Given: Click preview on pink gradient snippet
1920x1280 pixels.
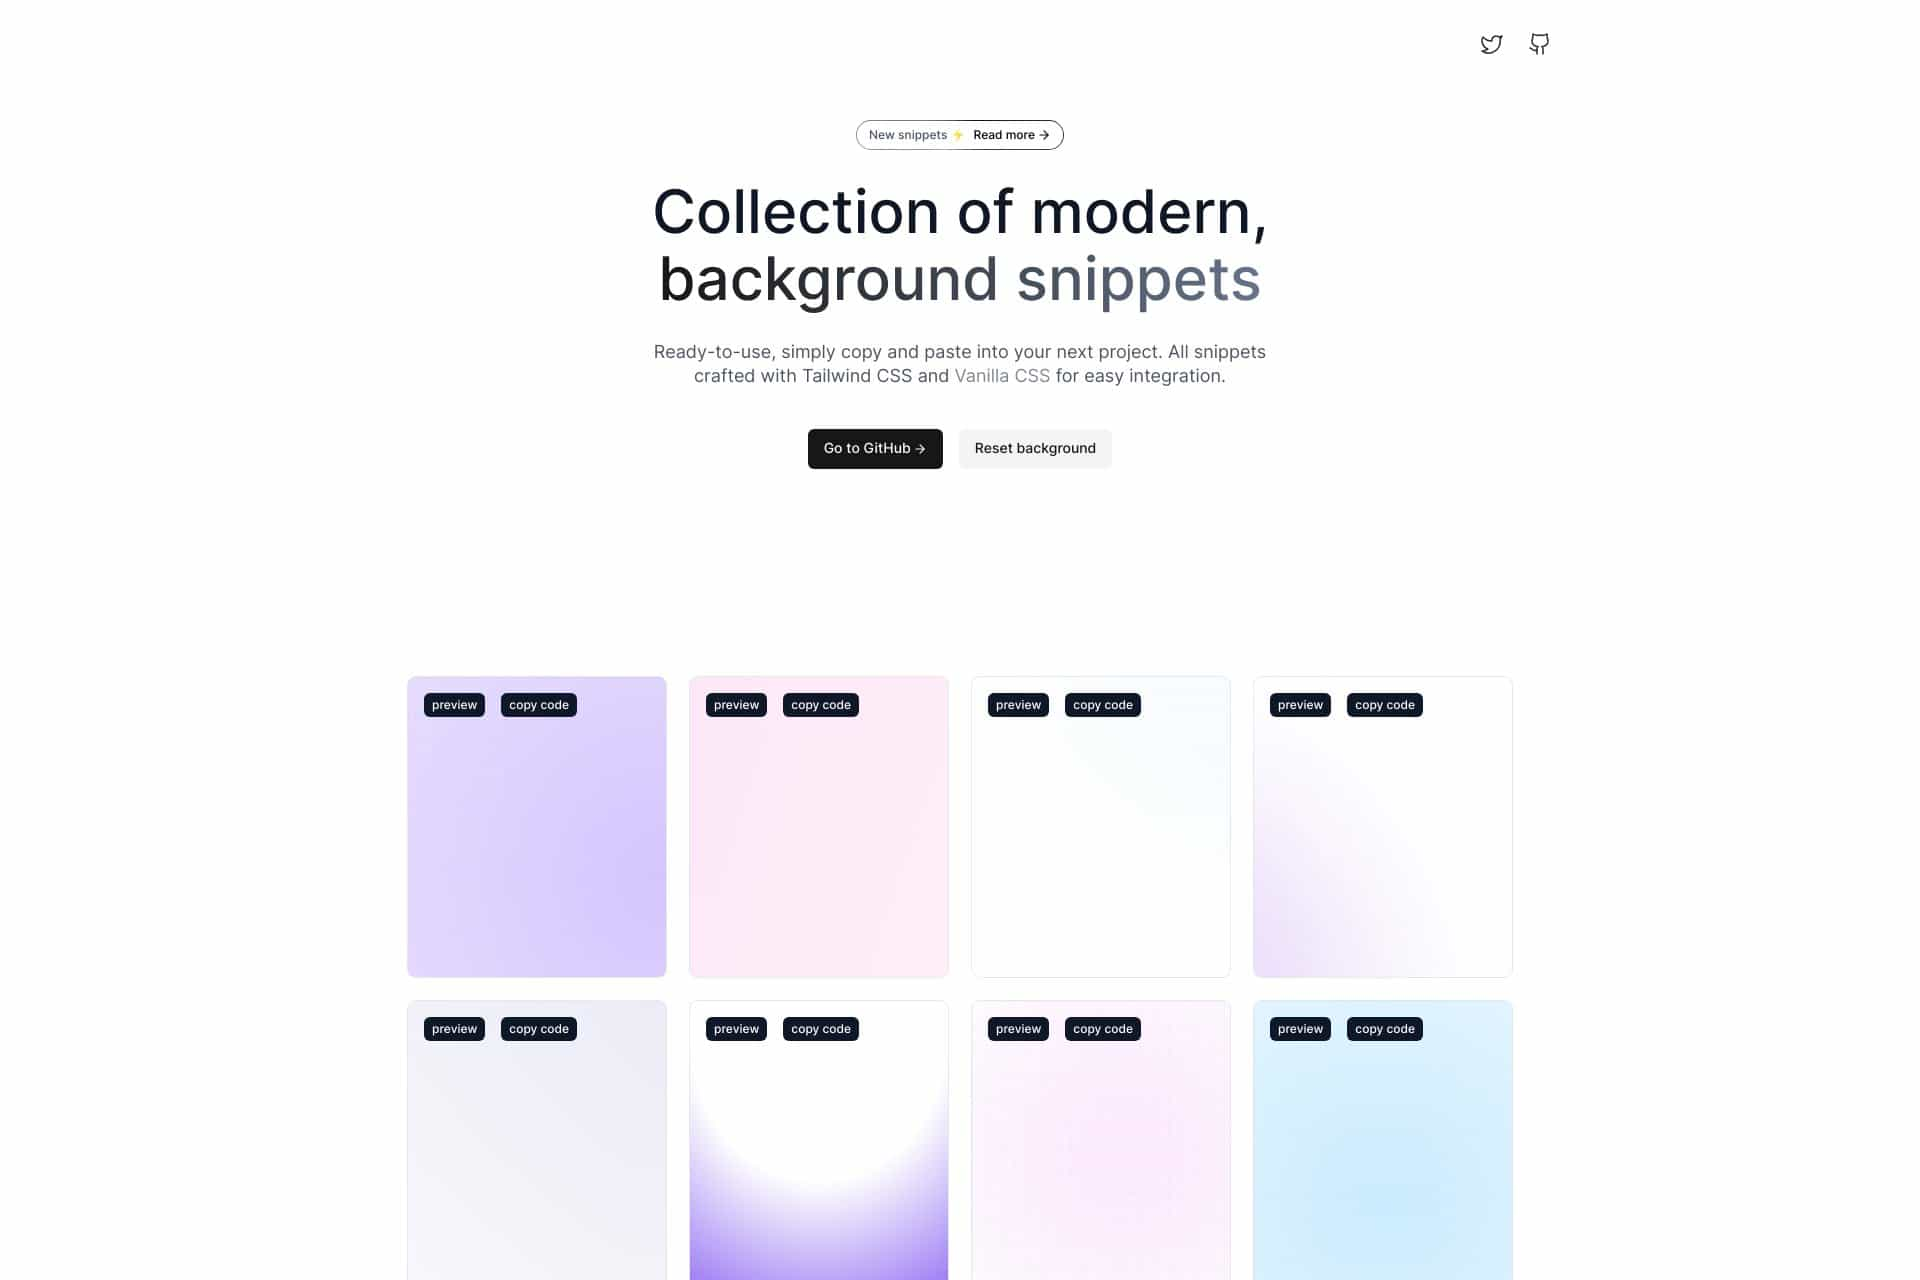Looking at the screenshot, I should [x=736, y=704].
